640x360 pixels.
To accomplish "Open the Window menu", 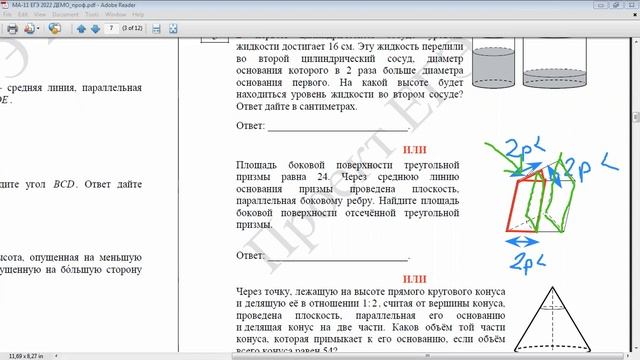I will click(116, 14).
